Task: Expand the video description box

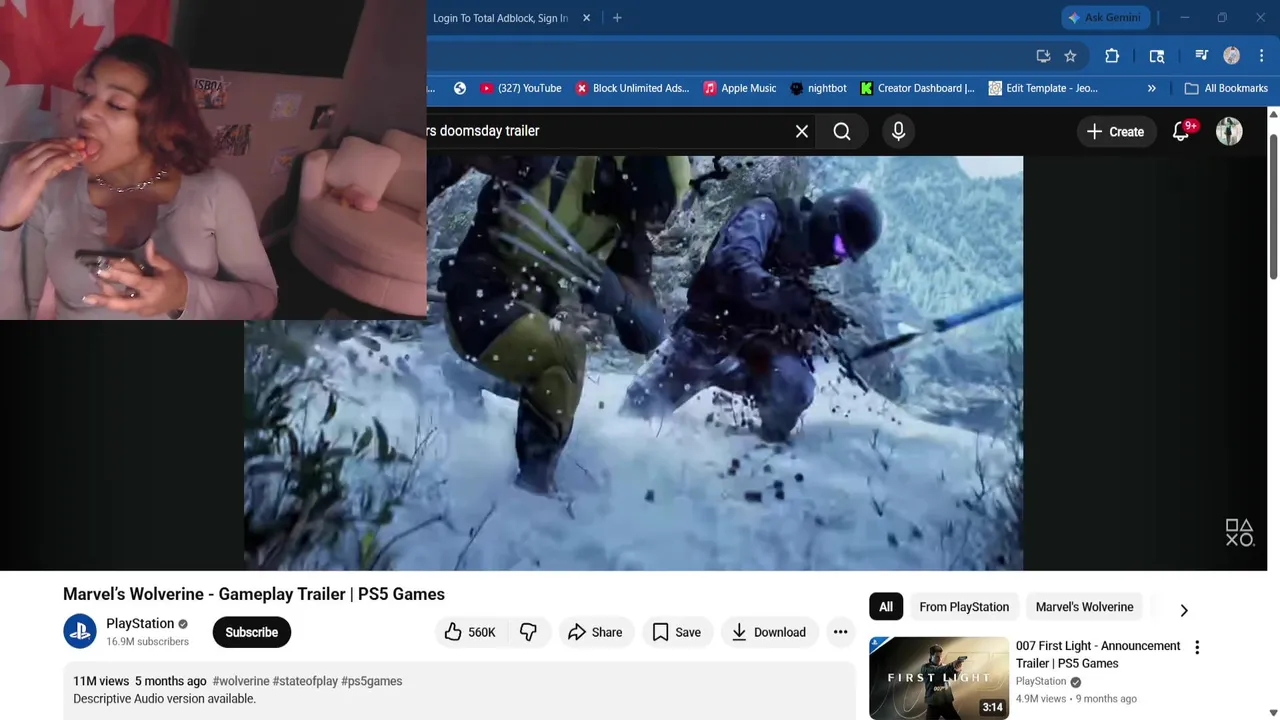Action: (x=459, y=692)
